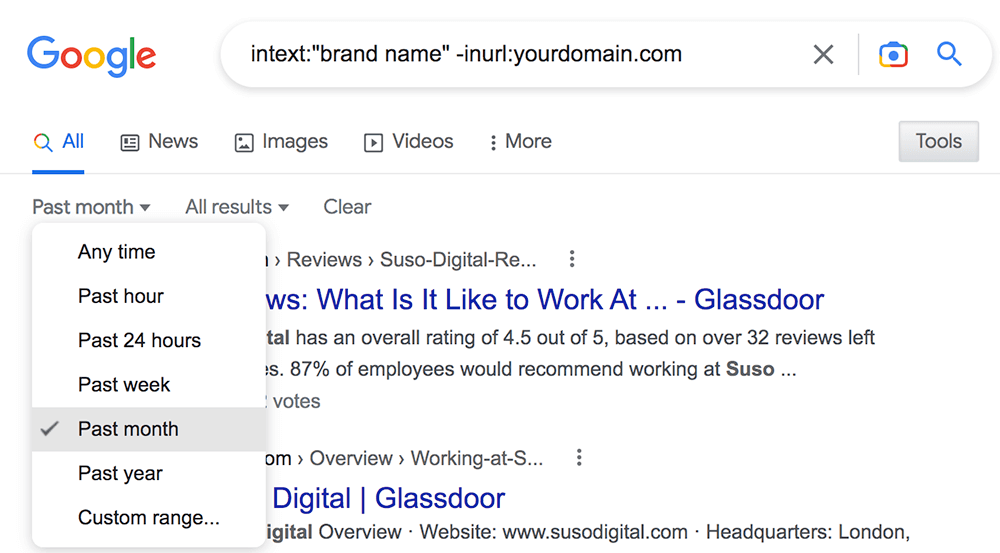Open first result's three-dot options menu
1000x553 pixels.
[572, 259]
